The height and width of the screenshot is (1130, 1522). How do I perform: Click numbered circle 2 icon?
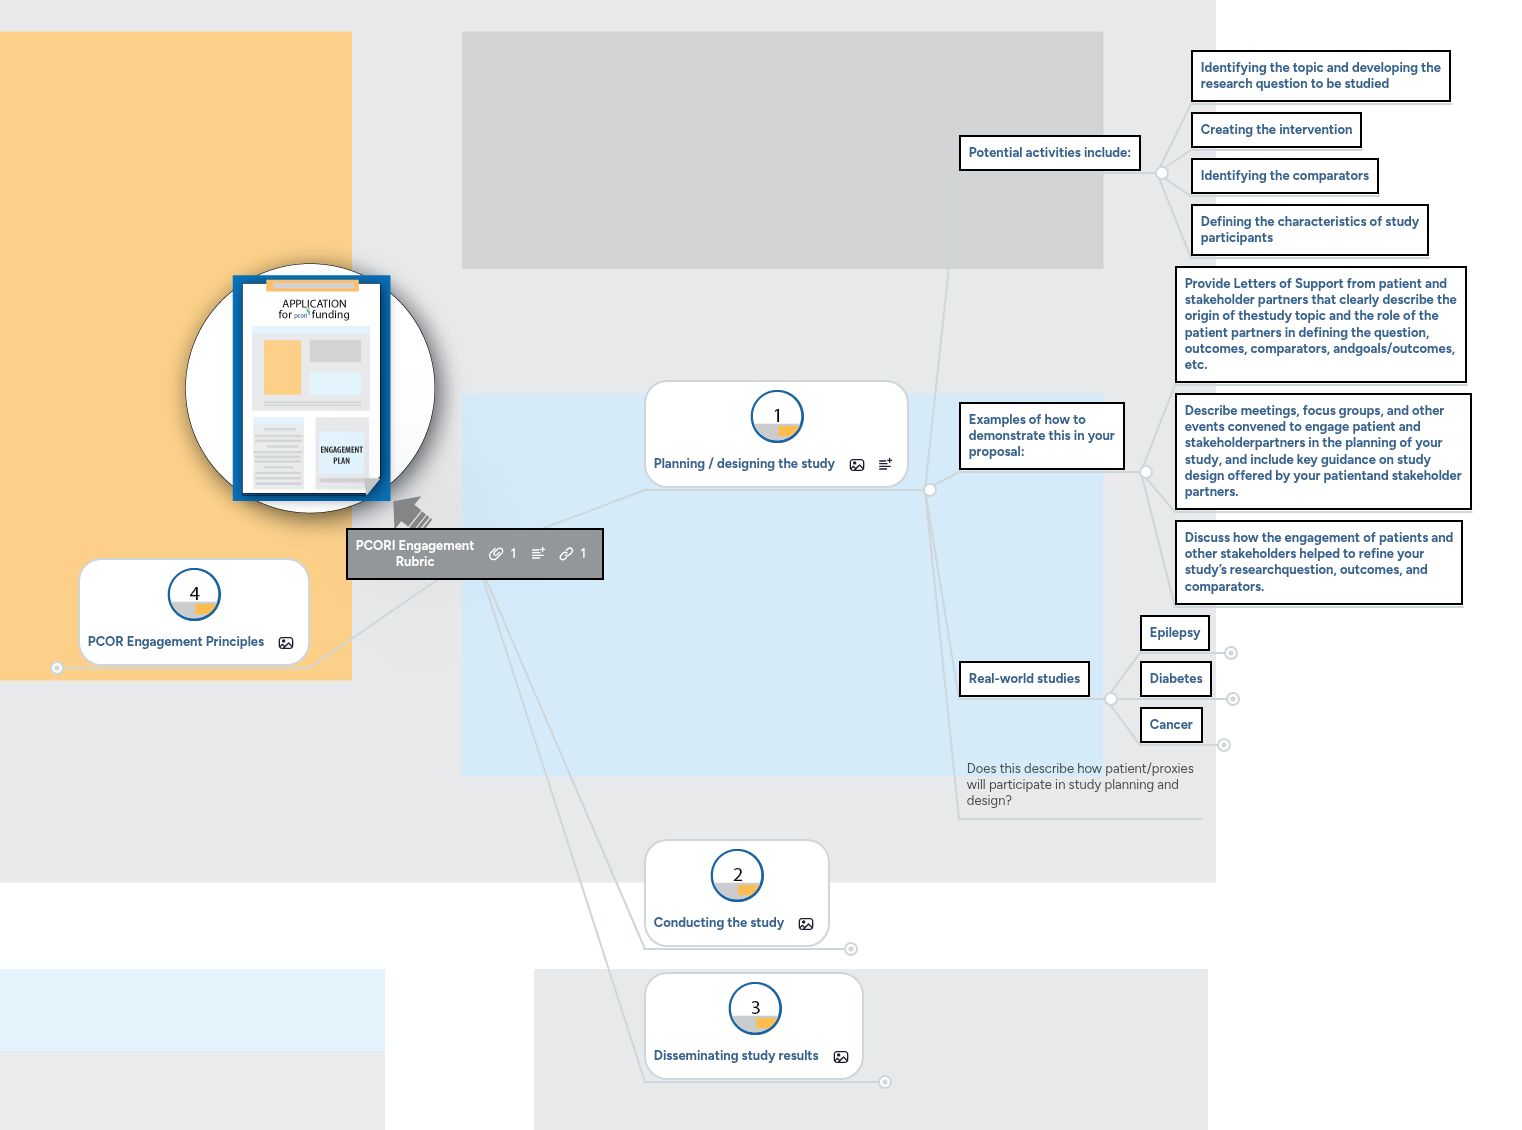pos(737,875)
